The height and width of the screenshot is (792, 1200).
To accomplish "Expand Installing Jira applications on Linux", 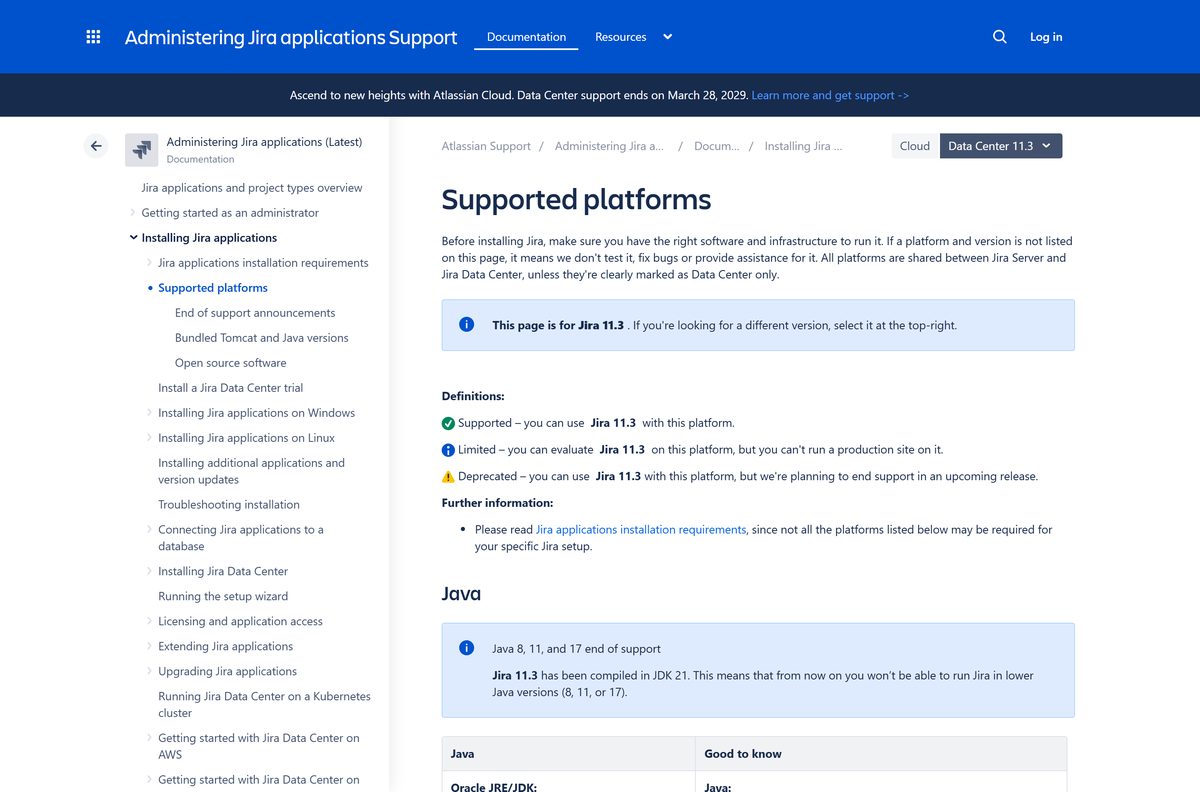I will (150, 438).
